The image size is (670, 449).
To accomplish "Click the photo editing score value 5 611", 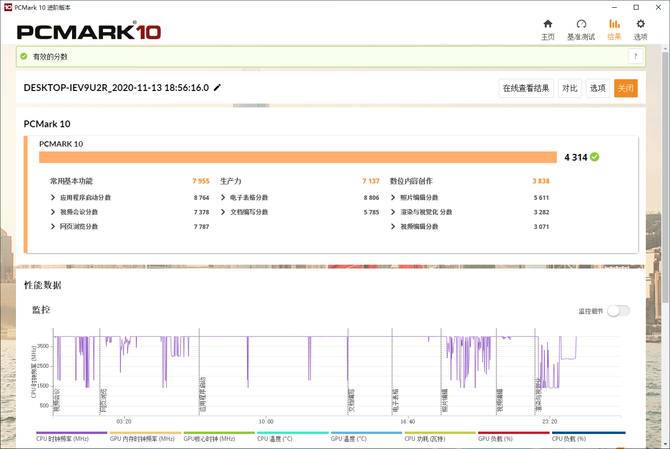I will tap(541, 197).
